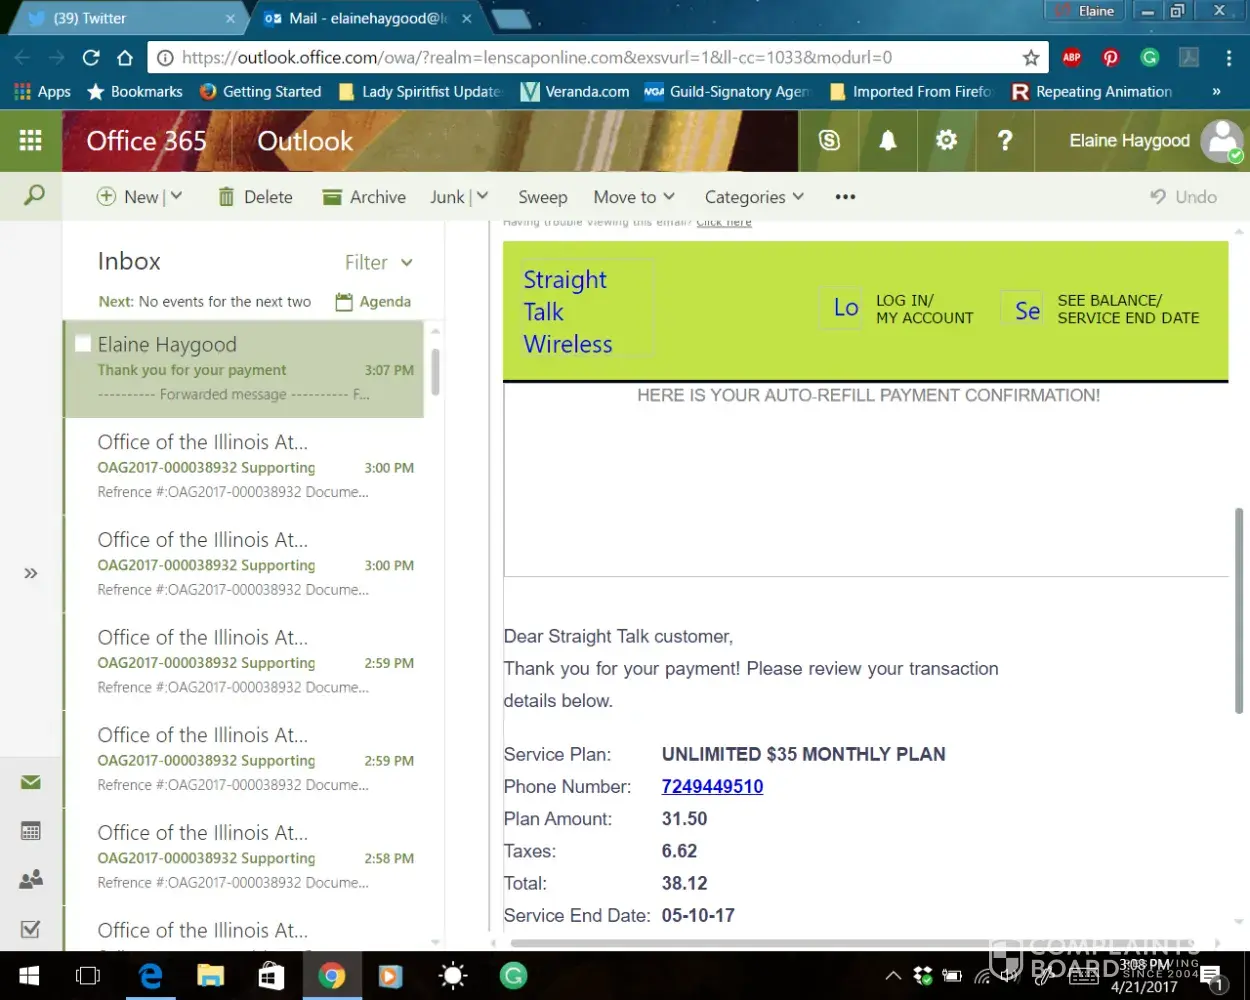Open the more actions ellipsis menu
This screenshot has width=1250, height=1000.
[x=845, y=197]
